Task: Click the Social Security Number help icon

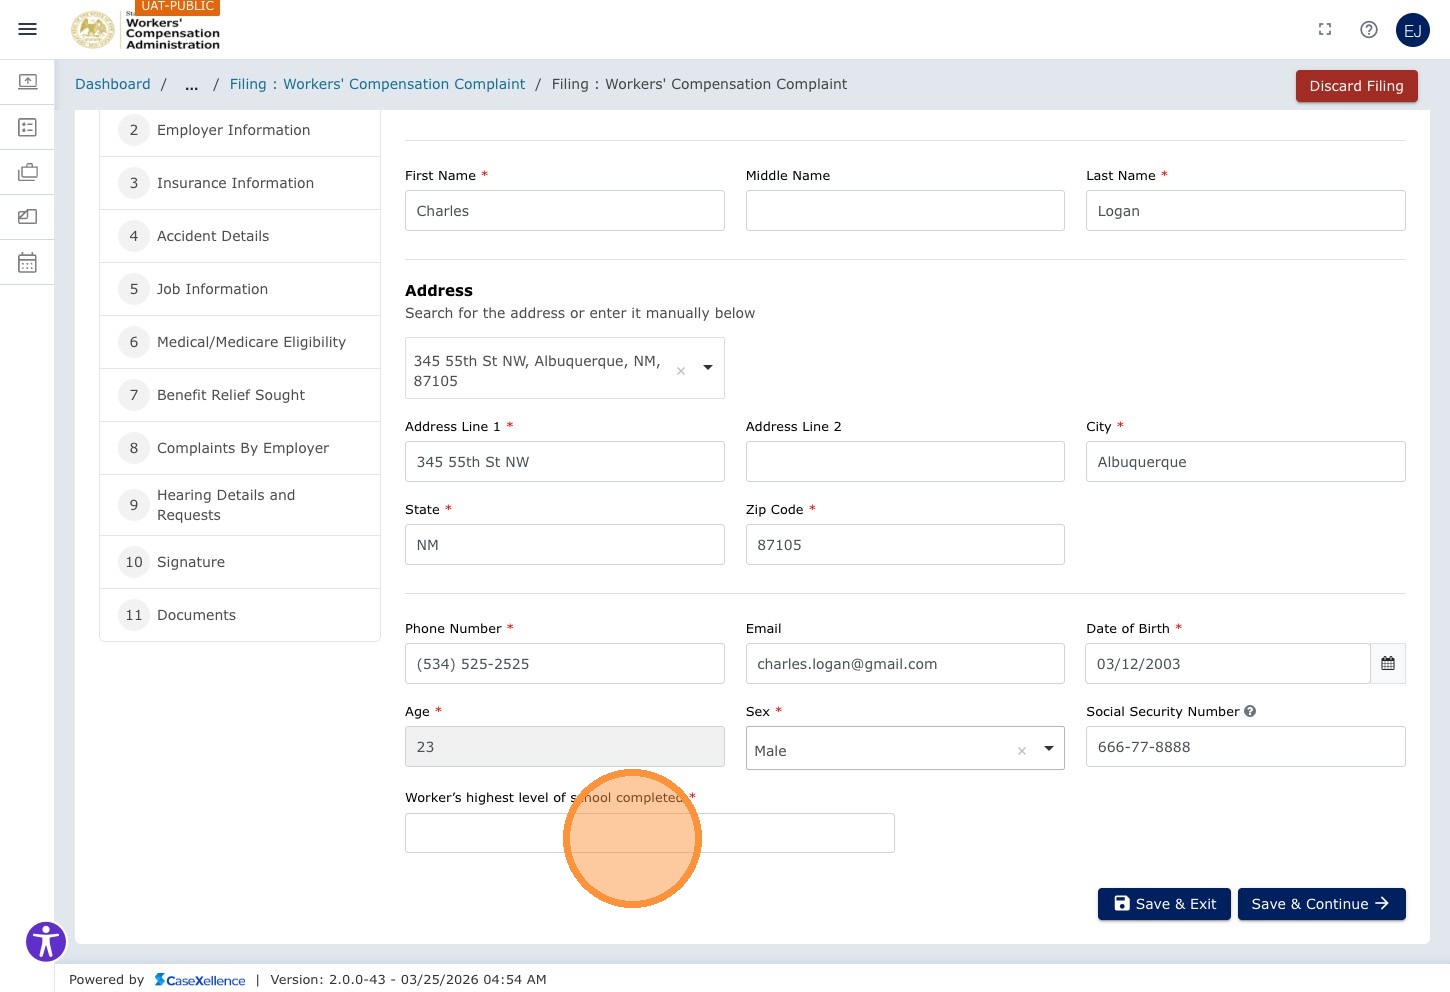Action: pyautogui.click(x=1250, y=711)
